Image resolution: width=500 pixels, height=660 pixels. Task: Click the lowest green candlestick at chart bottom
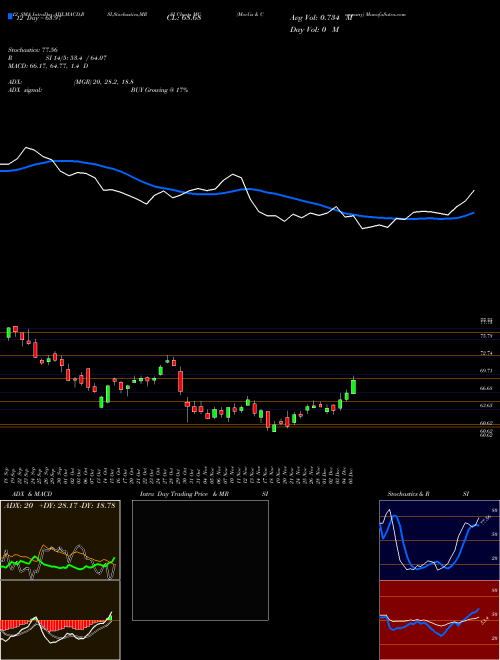(274, 428)
